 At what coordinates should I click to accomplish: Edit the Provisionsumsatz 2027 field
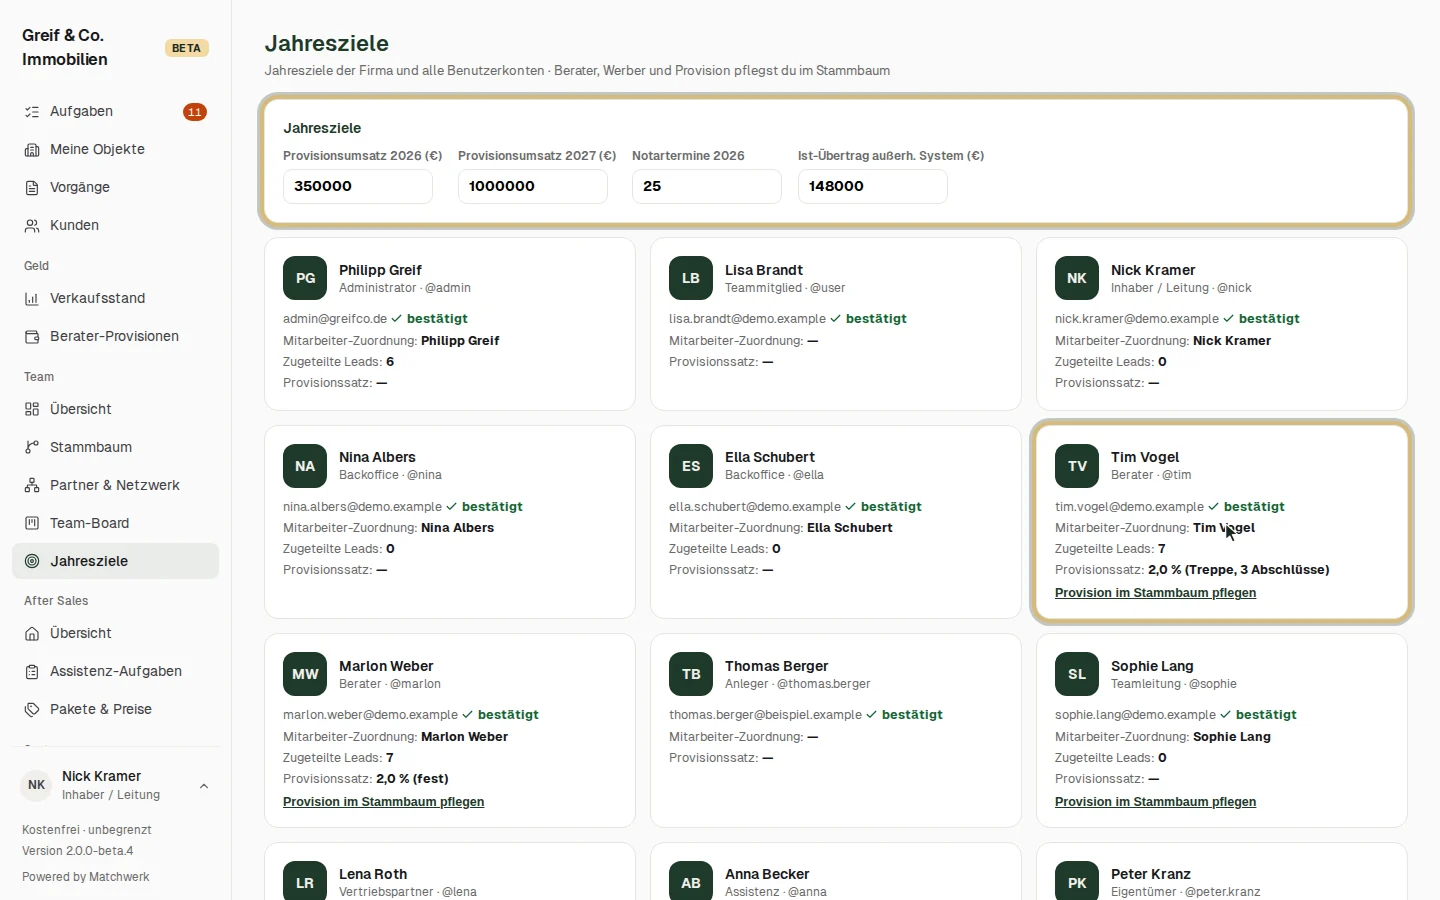pyautogui.click(x=533, y=187)
